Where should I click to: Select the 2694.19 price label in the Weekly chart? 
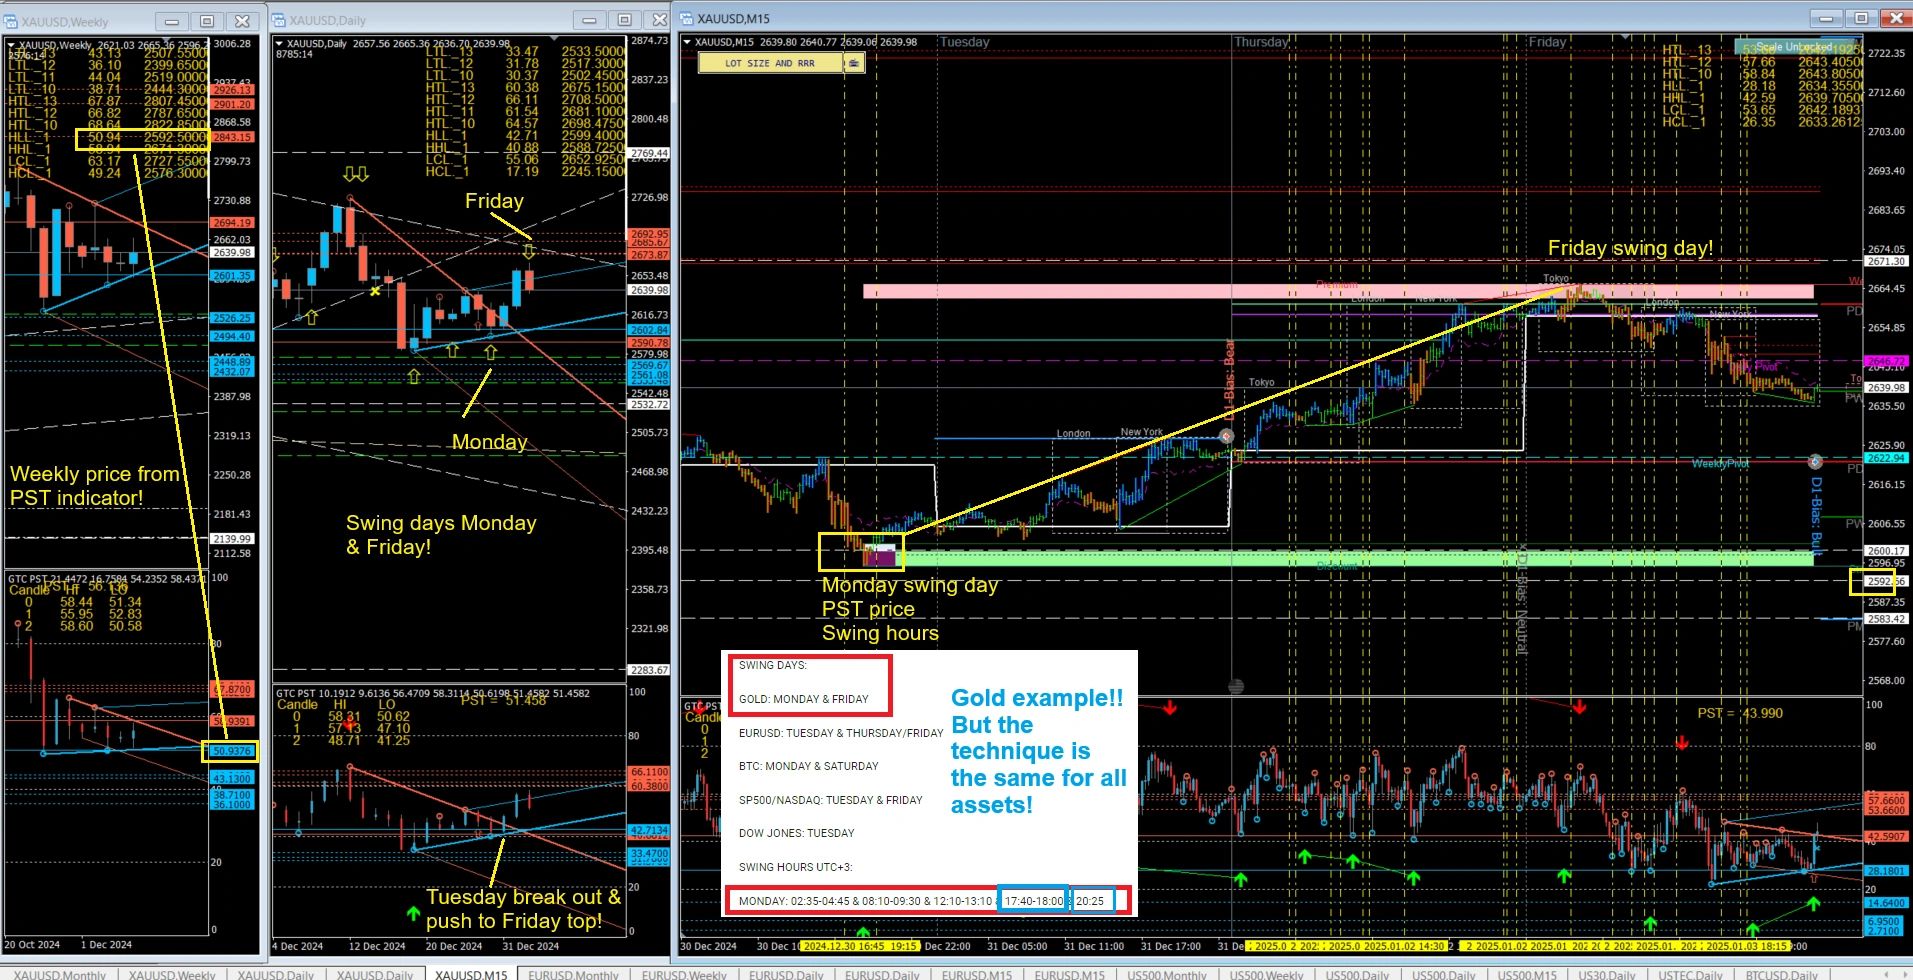pyautogui.click(x=232, y=223)
